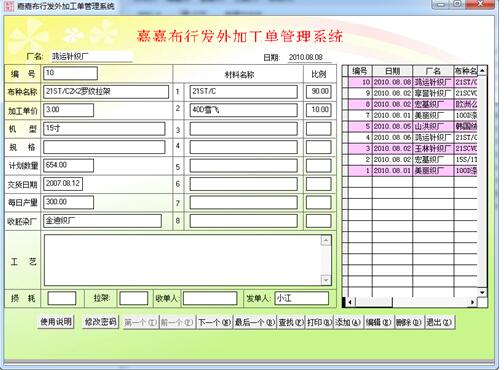
Task: Click the 加工单价 field showing 3.00
Action: coord(68,110)
